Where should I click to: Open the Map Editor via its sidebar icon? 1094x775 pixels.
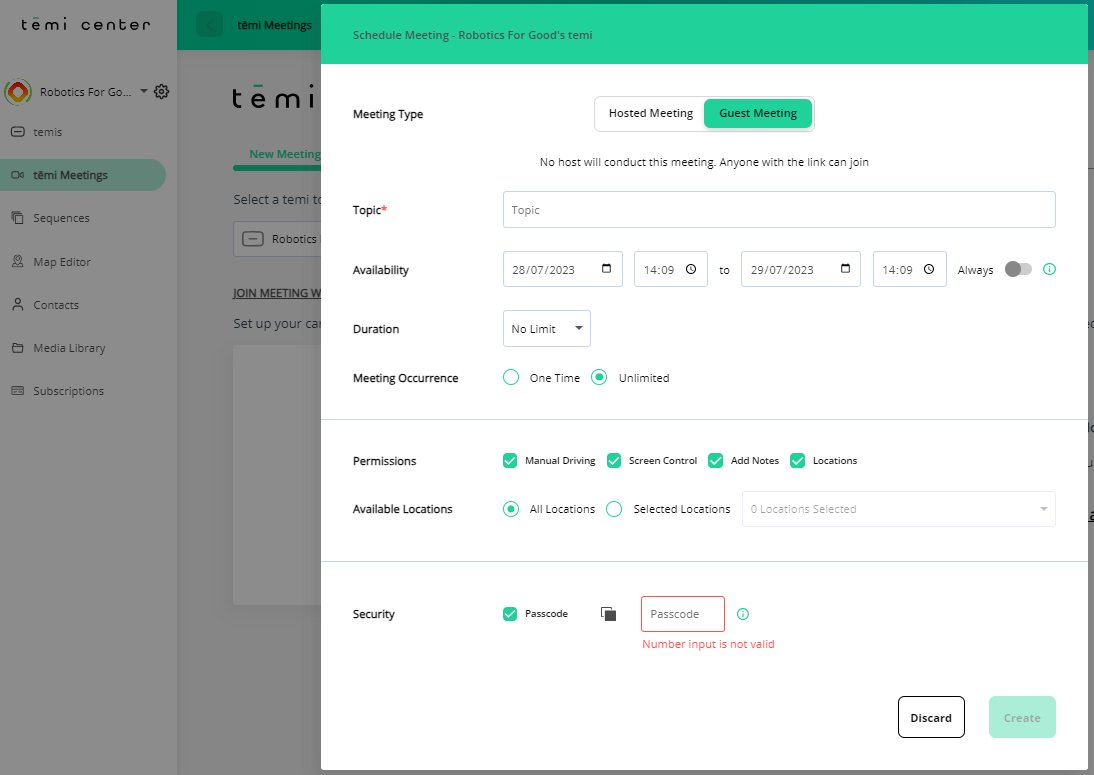click(x=19, y=261)
